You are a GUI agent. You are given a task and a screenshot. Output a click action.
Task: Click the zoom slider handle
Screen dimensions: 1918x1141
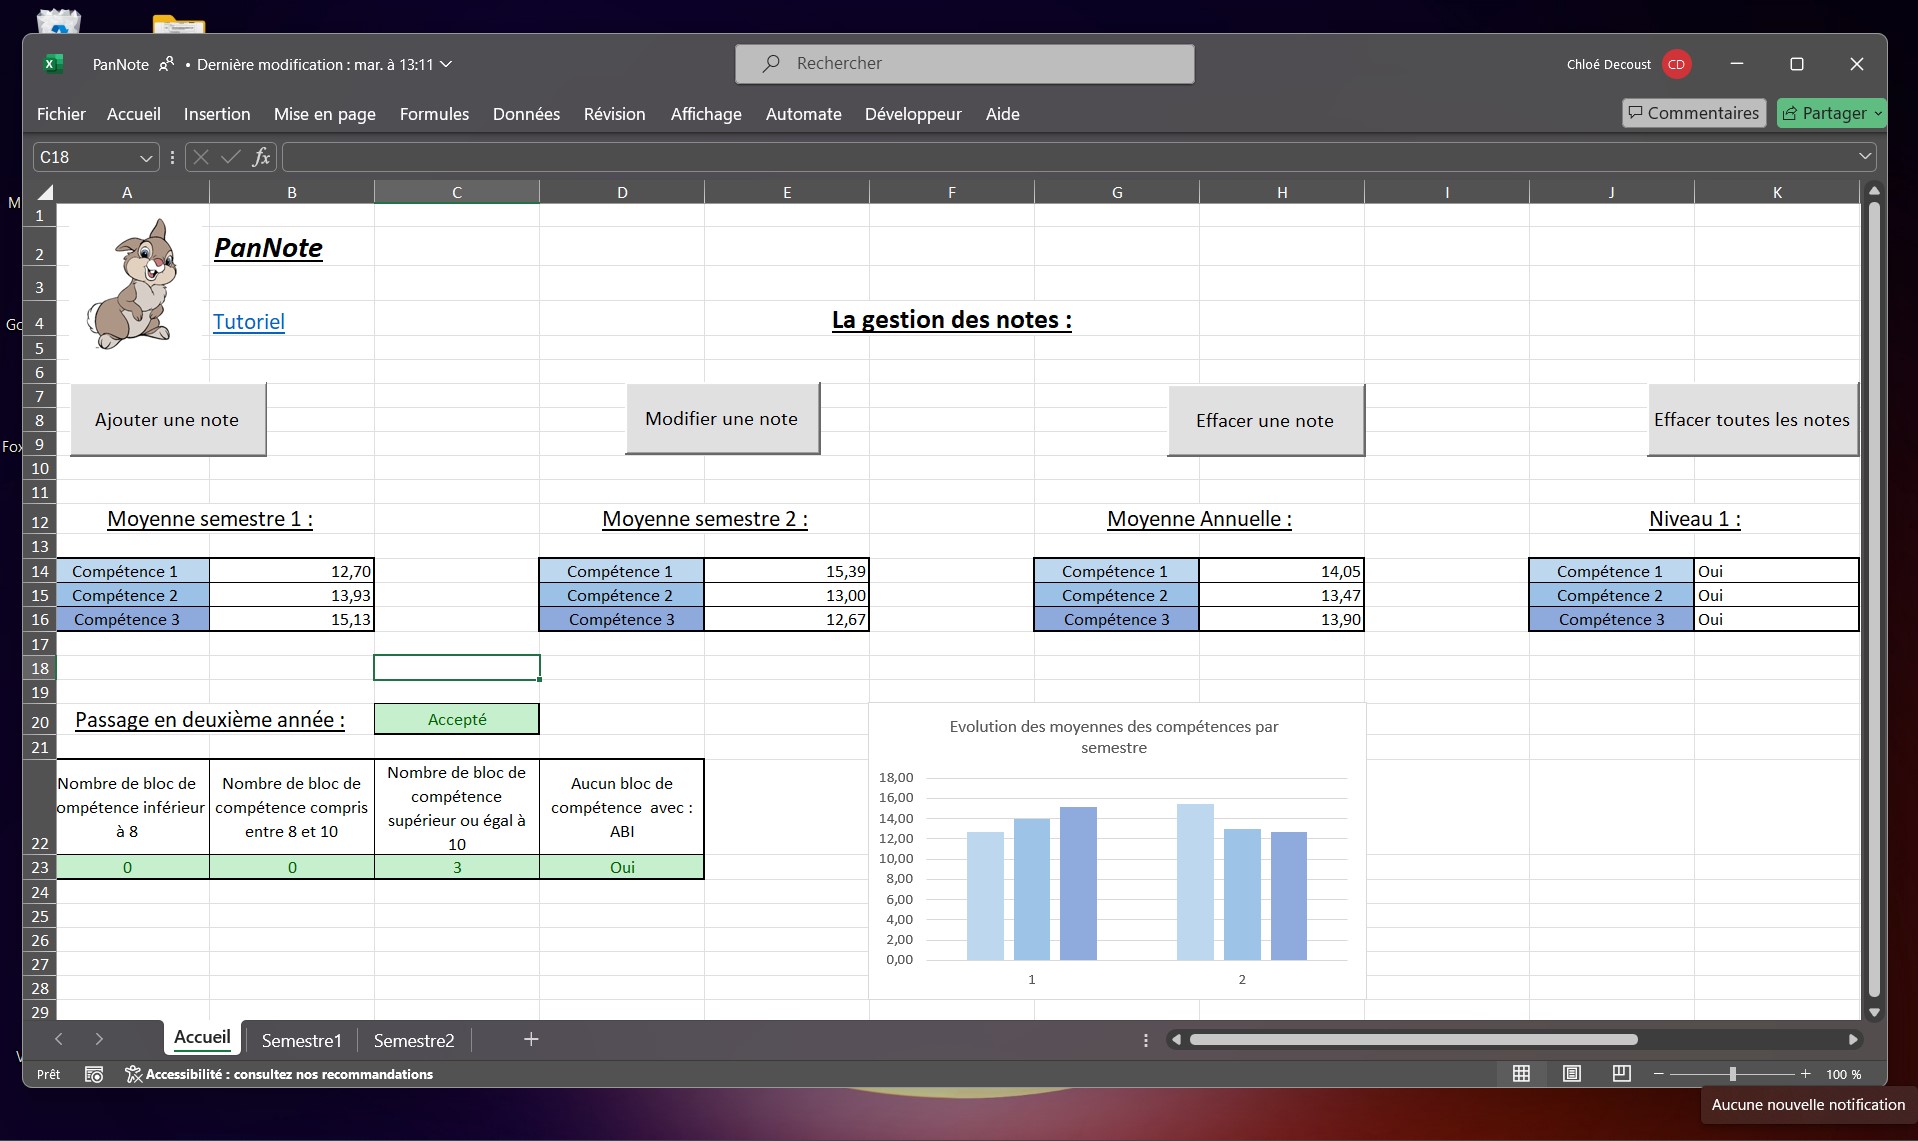coord(1732,1073)
